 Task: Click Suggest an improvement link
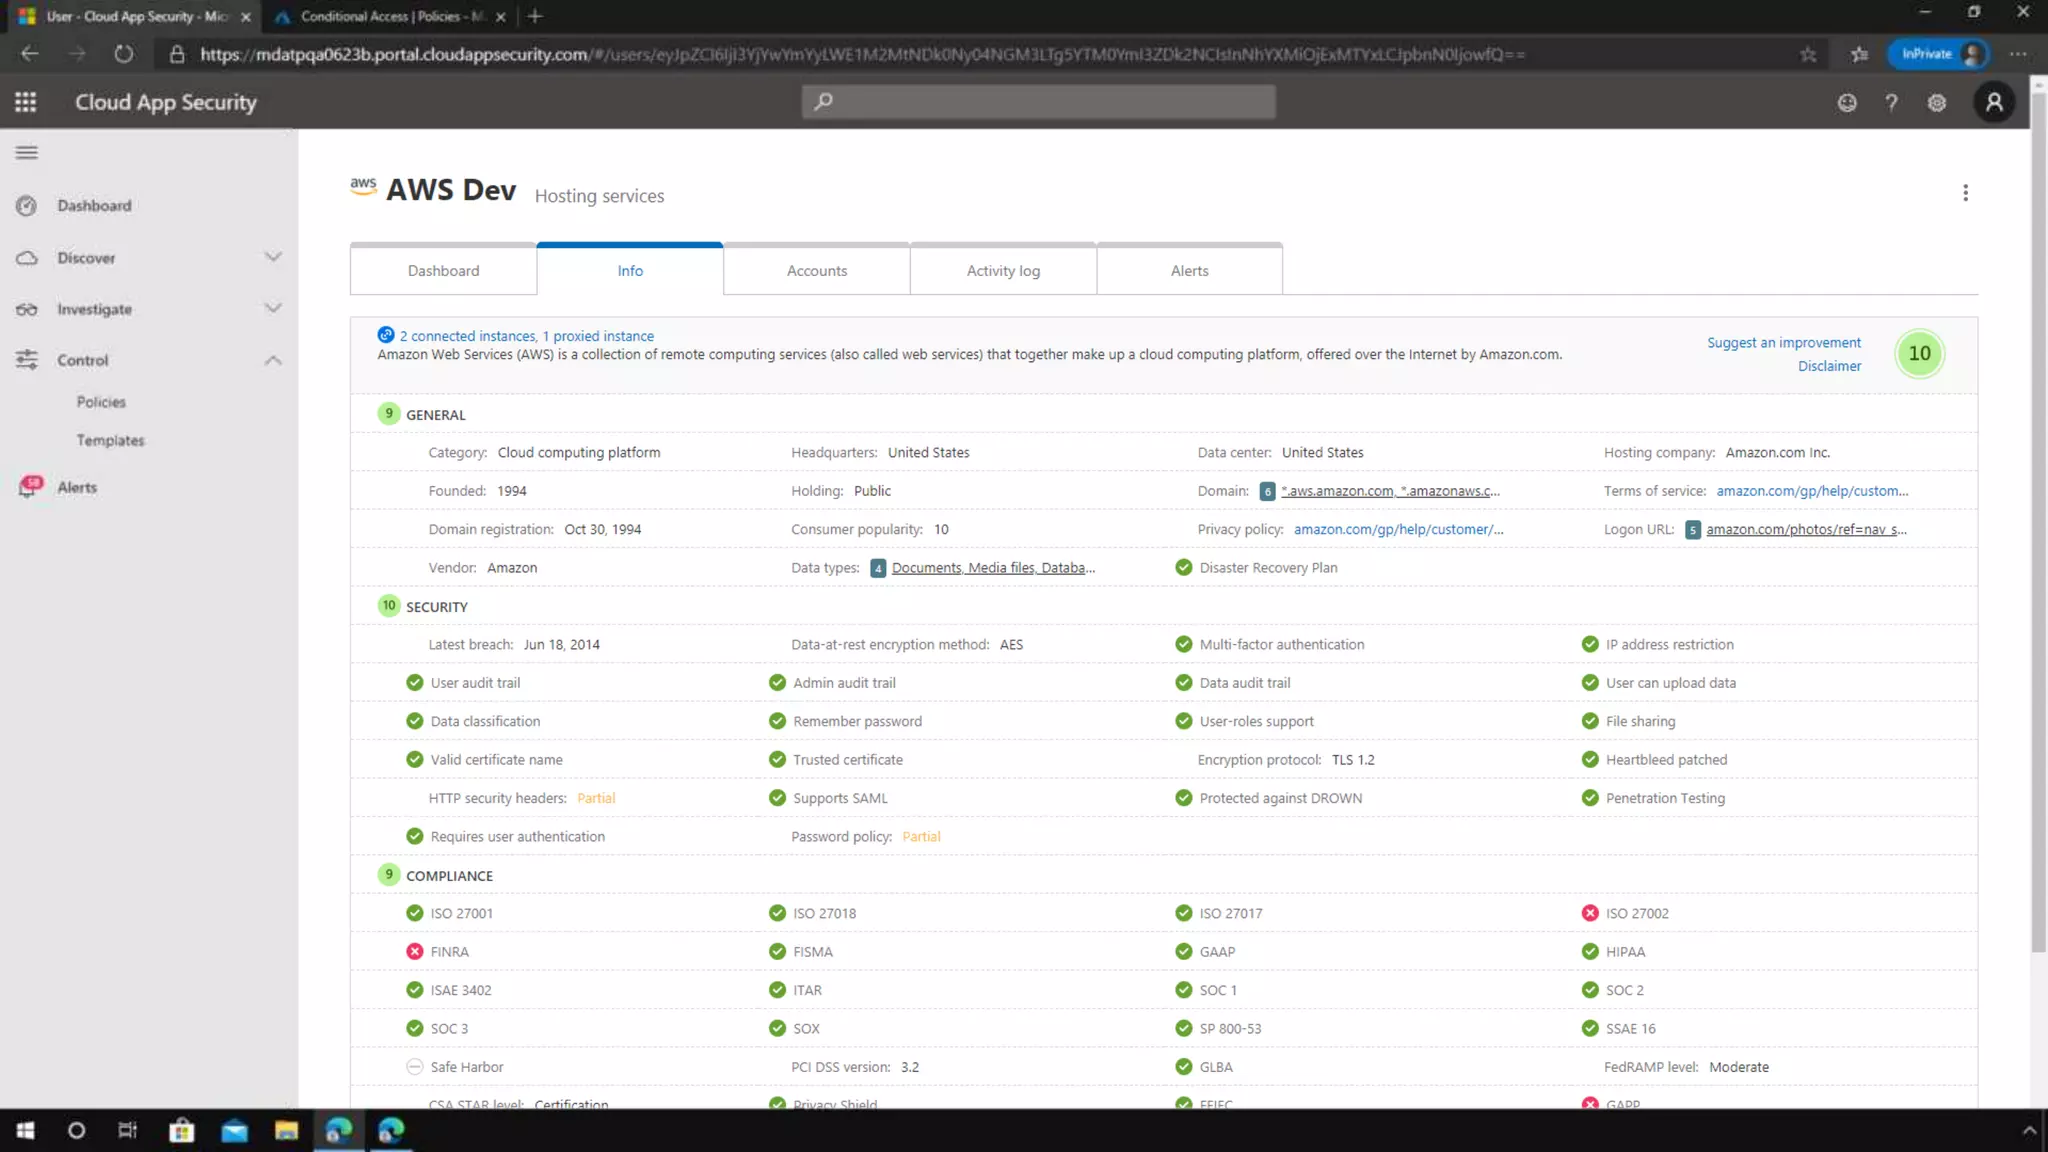[x=1784, y=343]
